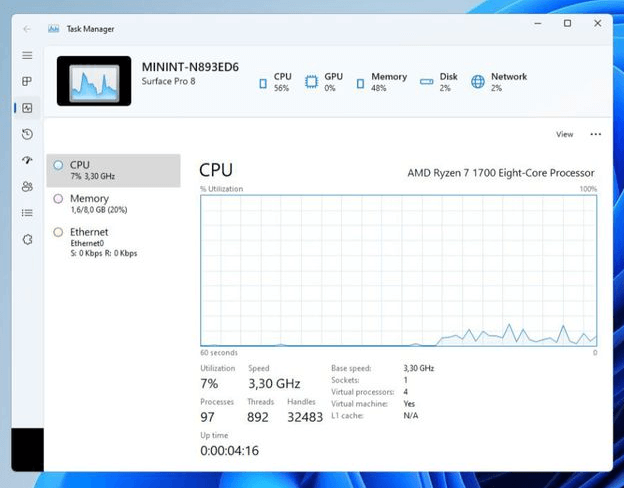Select the Performance page icon
The image size is (624, 488).
[27, 108]
